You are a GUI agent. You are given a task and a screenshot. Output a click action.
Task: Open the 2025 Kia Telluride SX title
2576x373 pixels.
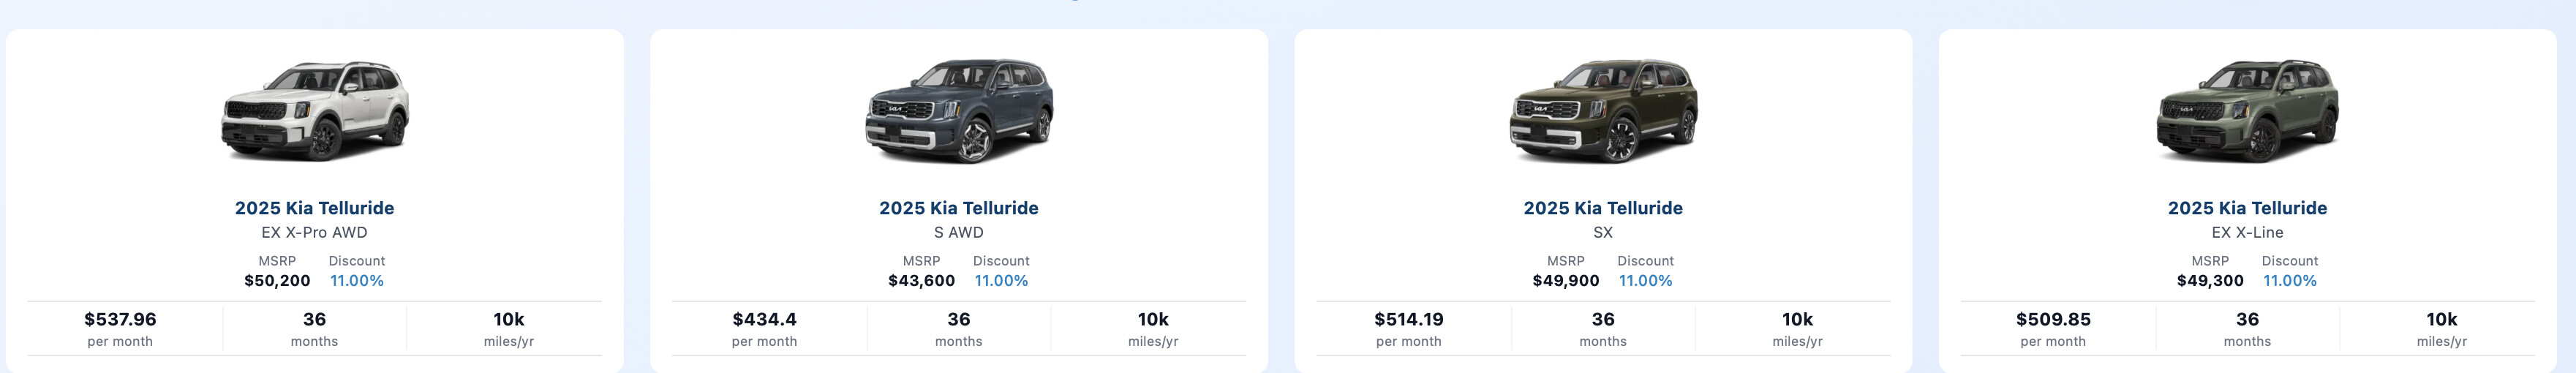pyautogui.click(x=1602, y=208)
